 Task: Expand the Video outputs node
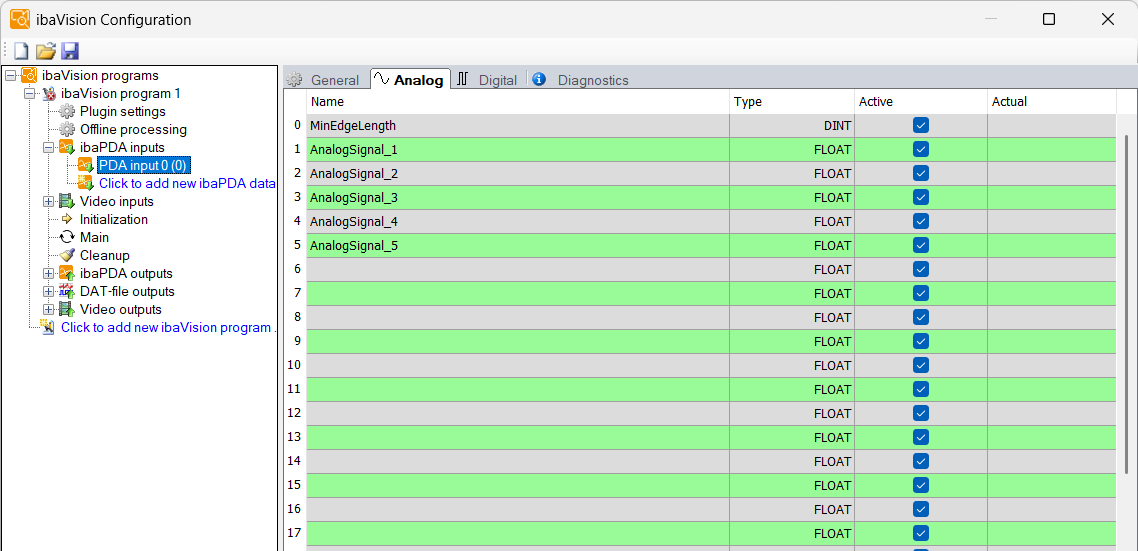pyautogui.click(x=49, y=309)
